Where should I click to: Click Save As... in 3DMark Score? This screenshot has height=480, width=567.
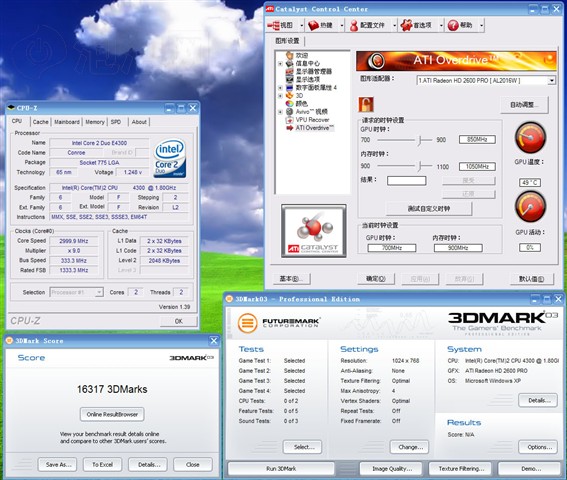click(x=57, y=464)
